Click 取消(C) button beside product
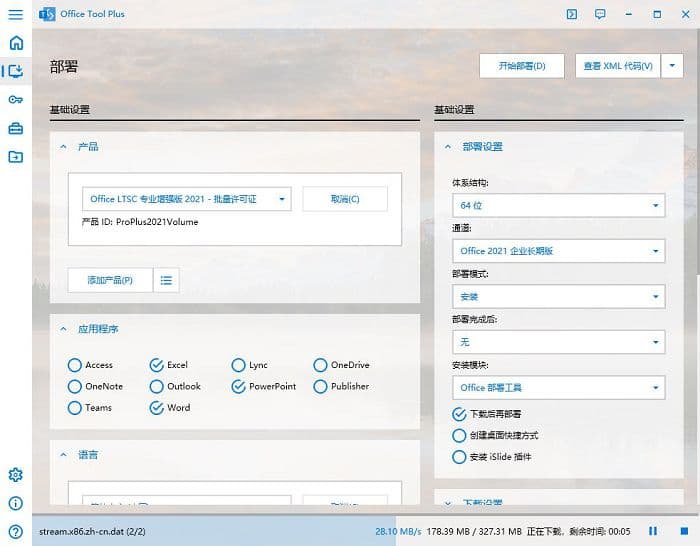Image resolution: width=700 pixels, height=546 pixels. coord(345,199)
